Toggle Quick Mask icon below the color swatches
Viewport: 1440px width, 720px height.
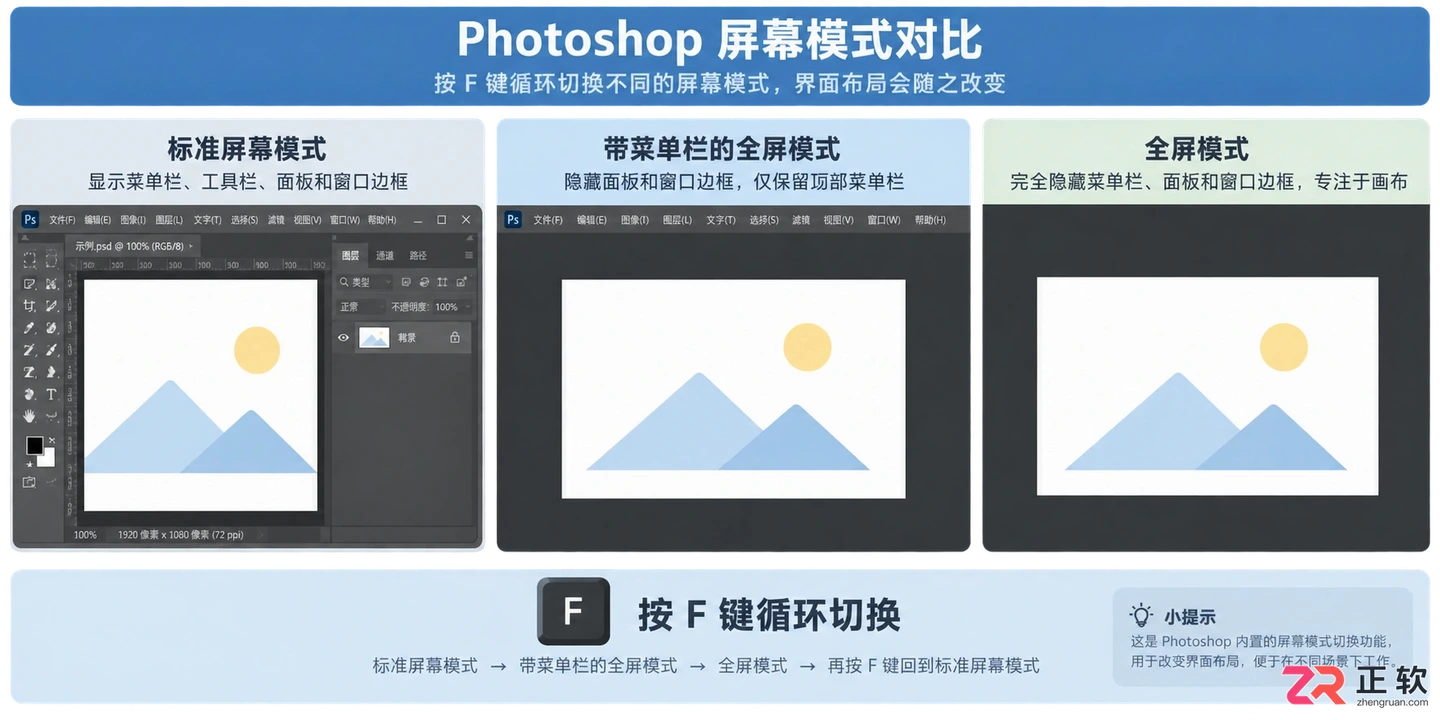30,483
